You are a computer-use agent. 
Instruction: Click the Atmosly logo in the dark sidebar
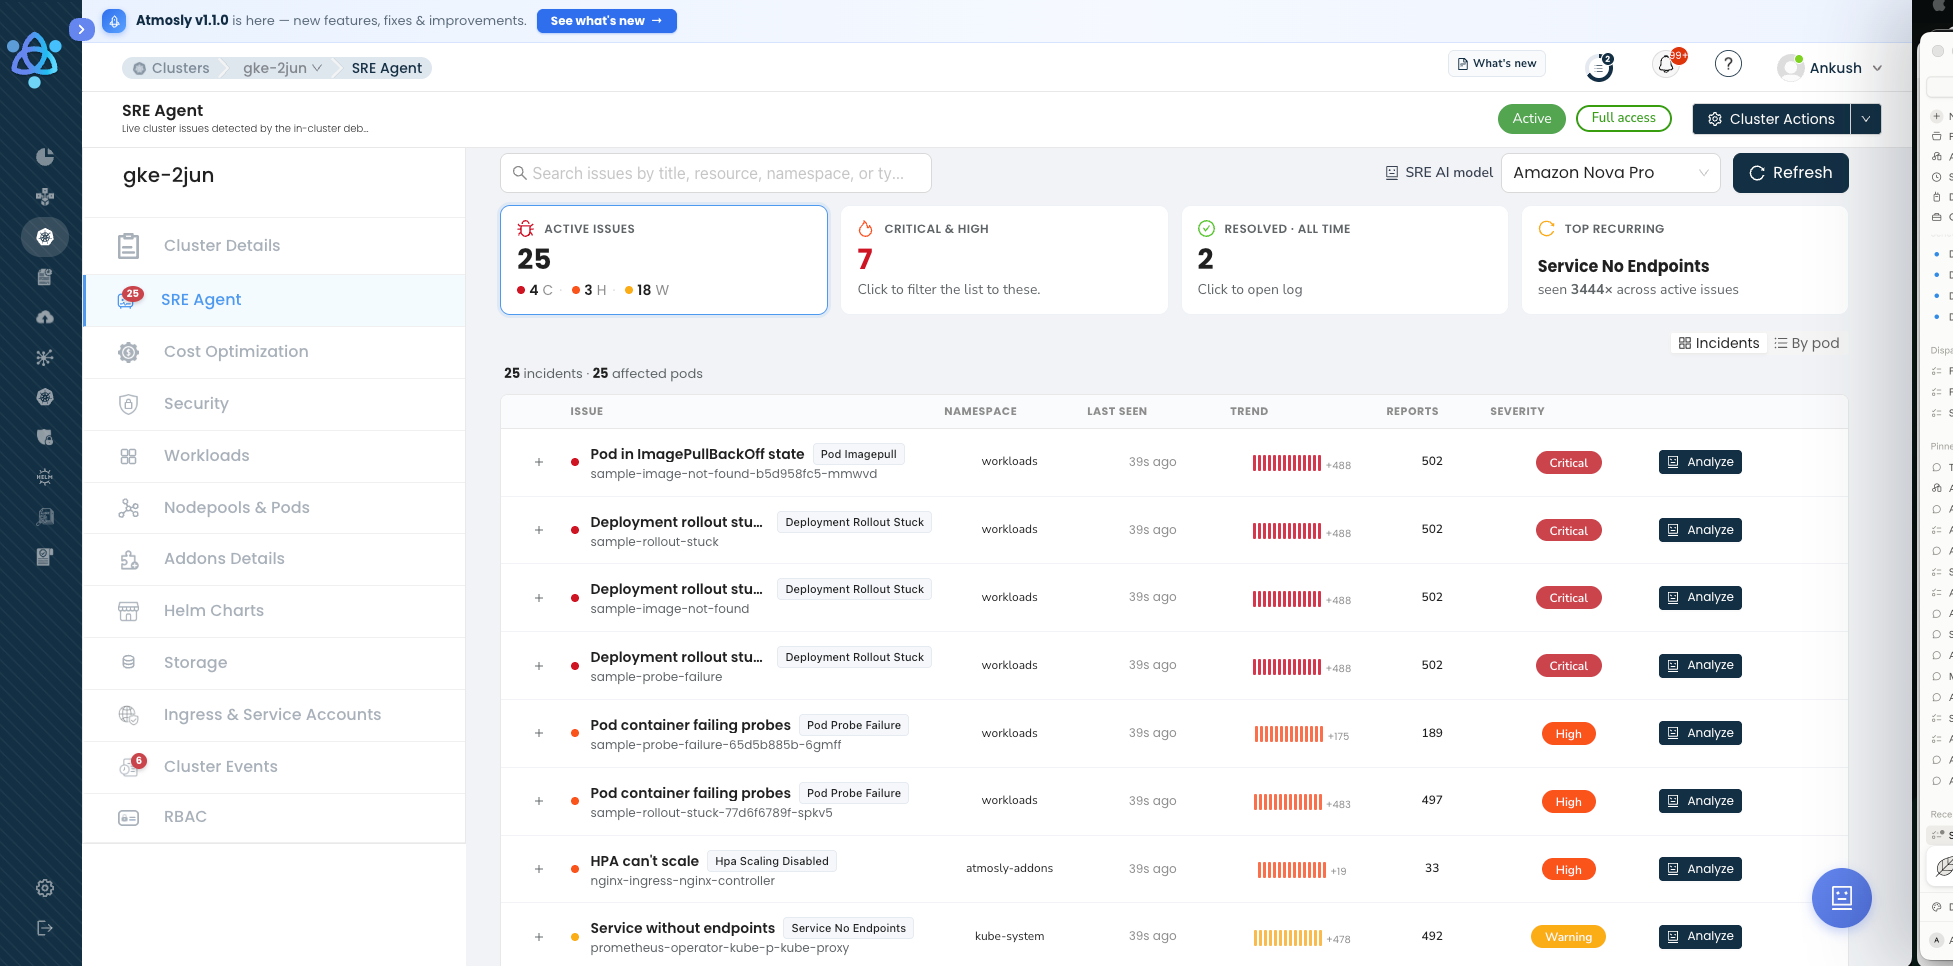pyautogui.click(x=34, y=59)
